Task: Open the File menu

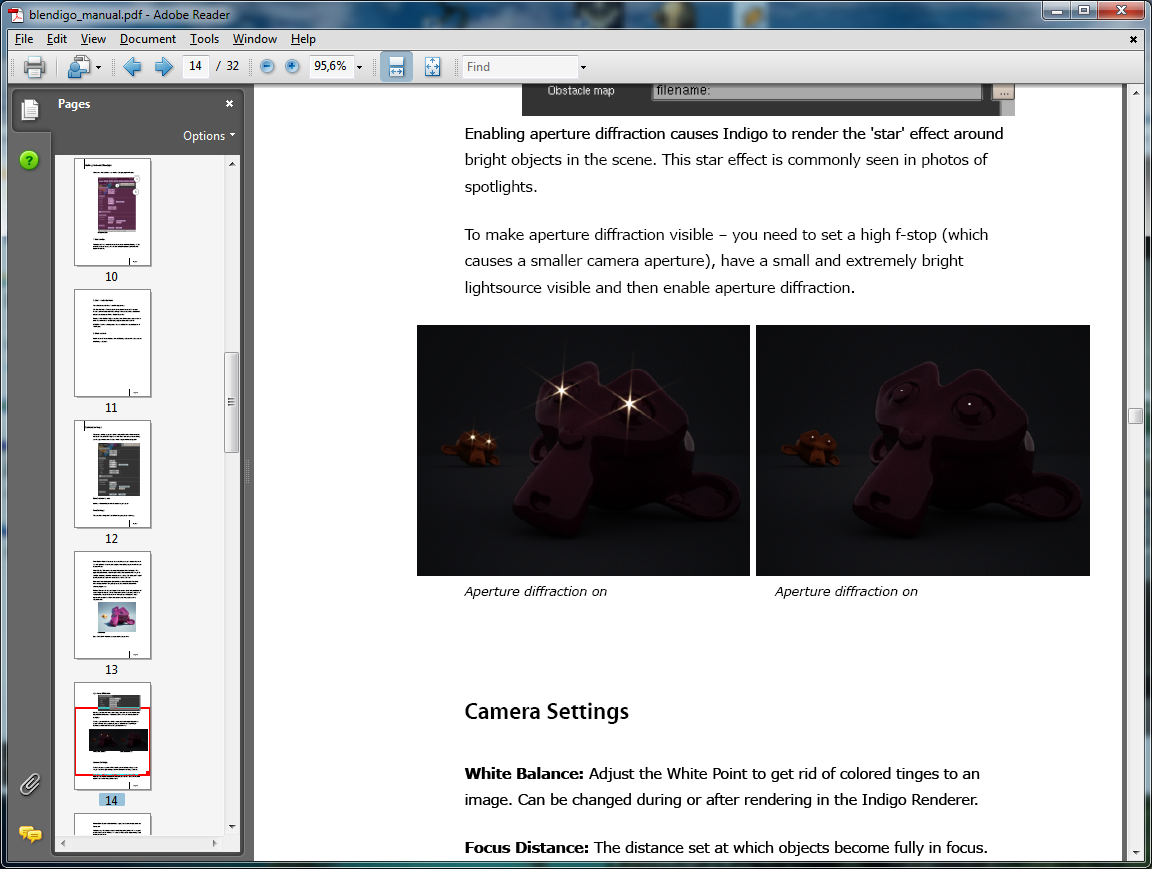Action: [x=24, y=39]
